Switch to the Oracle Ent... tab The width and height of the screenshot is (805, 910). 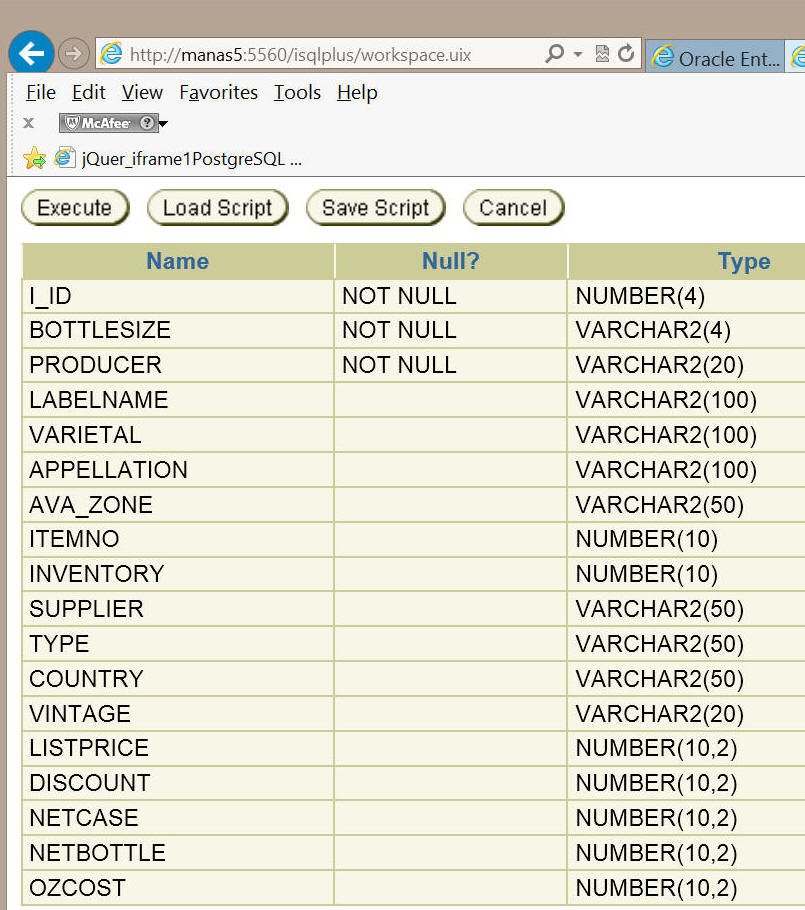coord(715,57)
